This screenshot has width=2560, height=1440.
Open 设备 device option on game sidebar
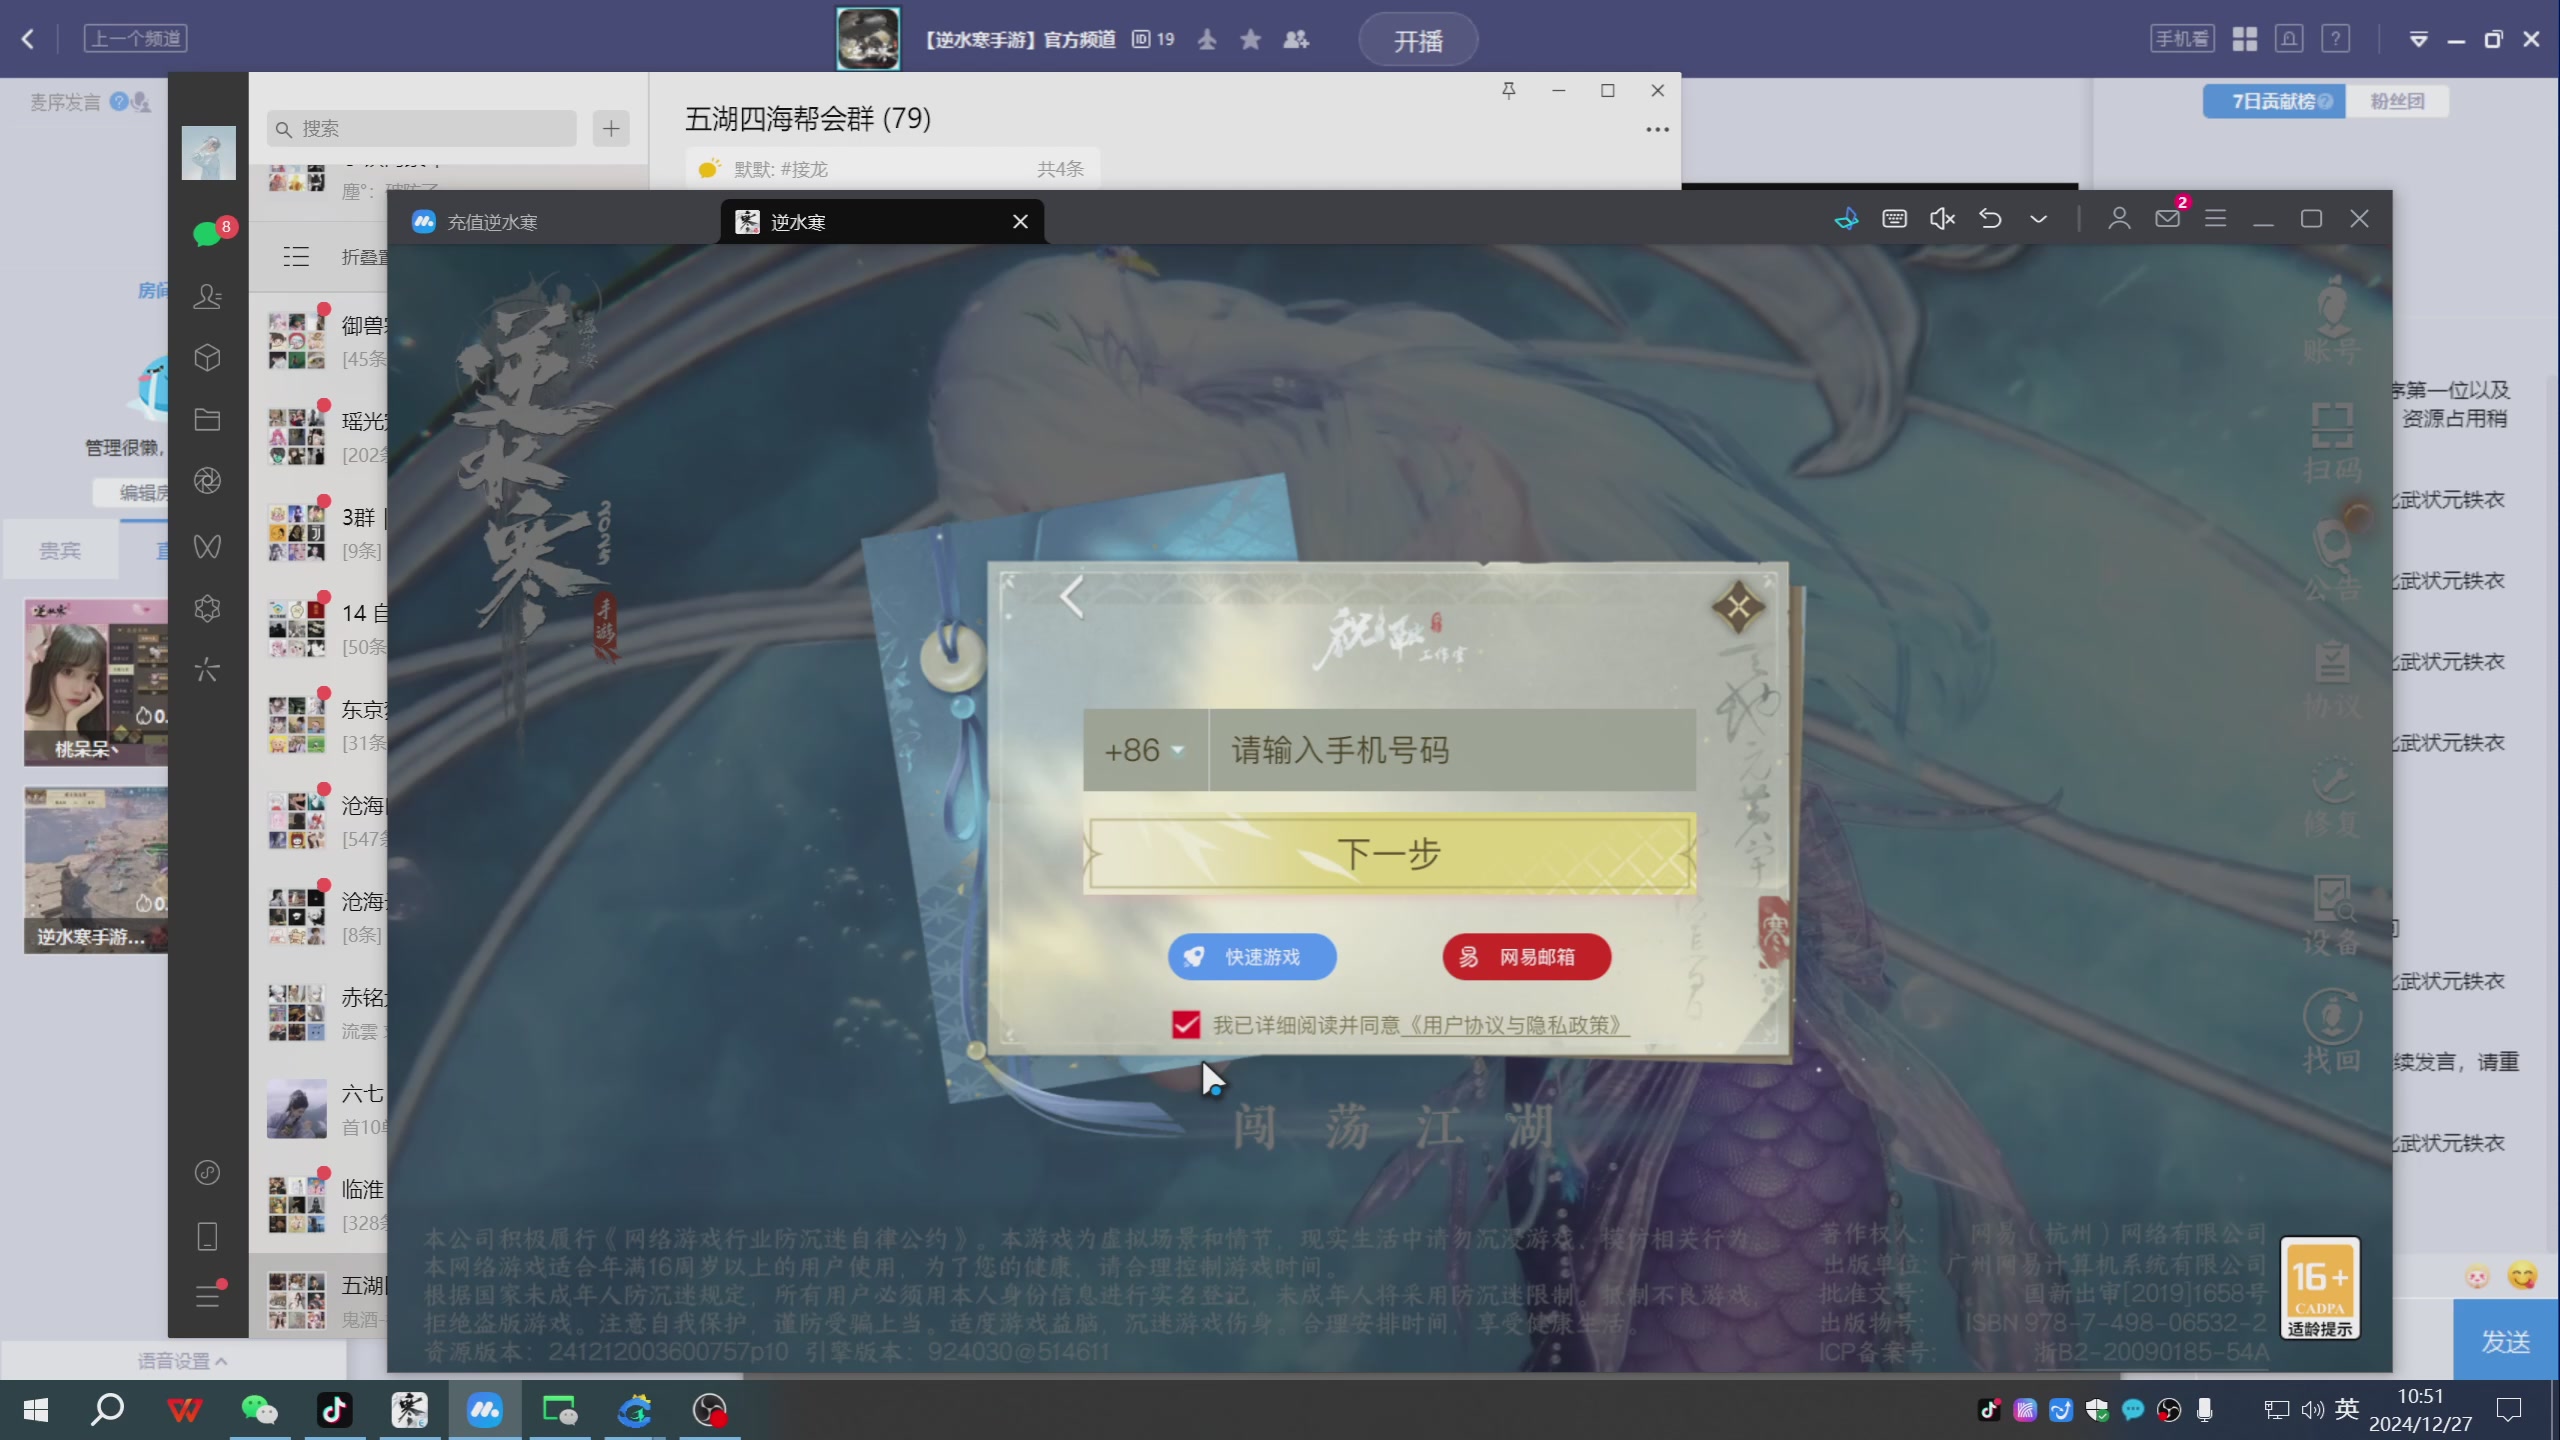[x=2333, y=916]
